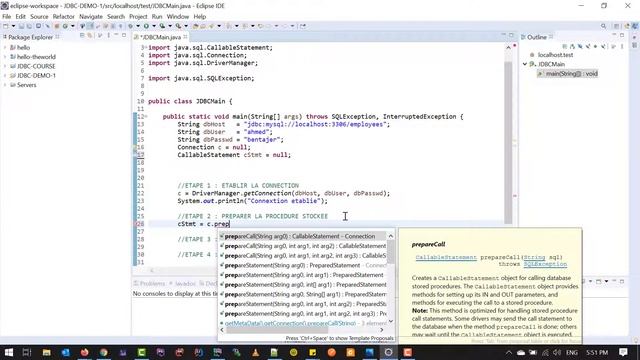
Task: Toggle Hide Local Types in Outline toolbar
Action: 603,46
